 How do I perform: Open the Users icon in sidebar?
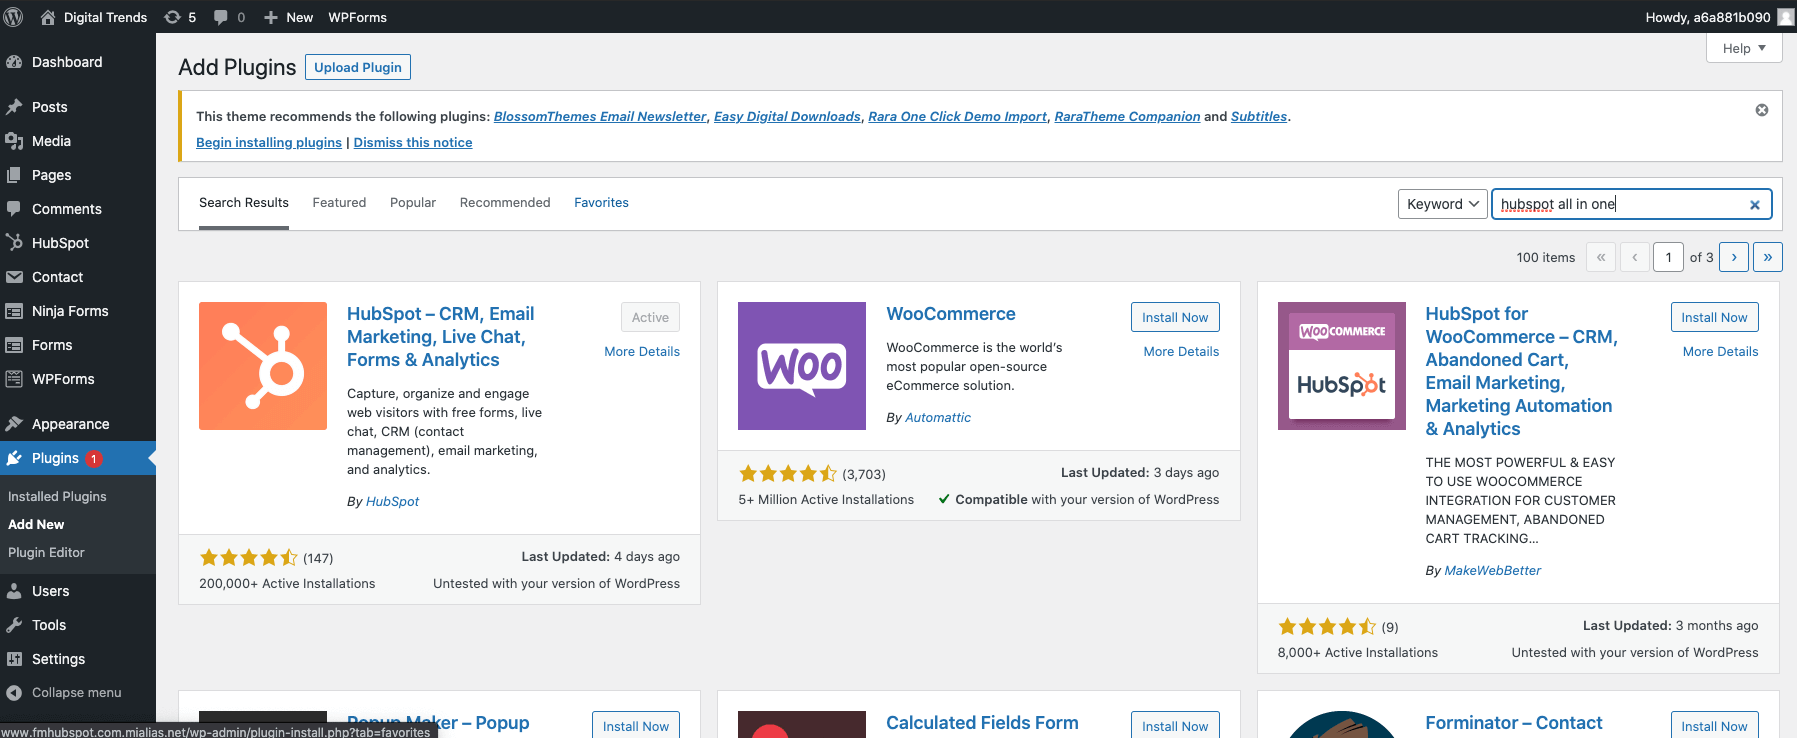coord(14,591)
